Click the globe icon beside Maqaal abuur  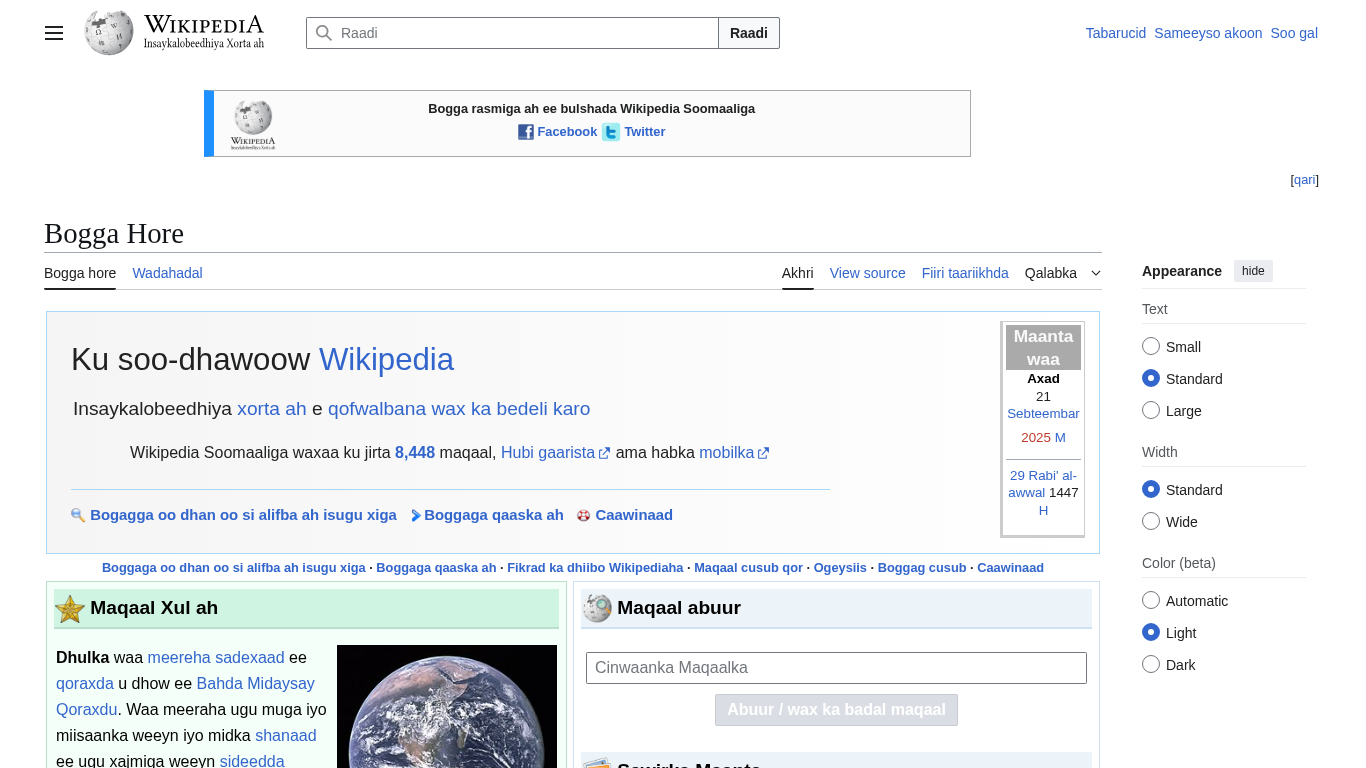coord(597,608)
